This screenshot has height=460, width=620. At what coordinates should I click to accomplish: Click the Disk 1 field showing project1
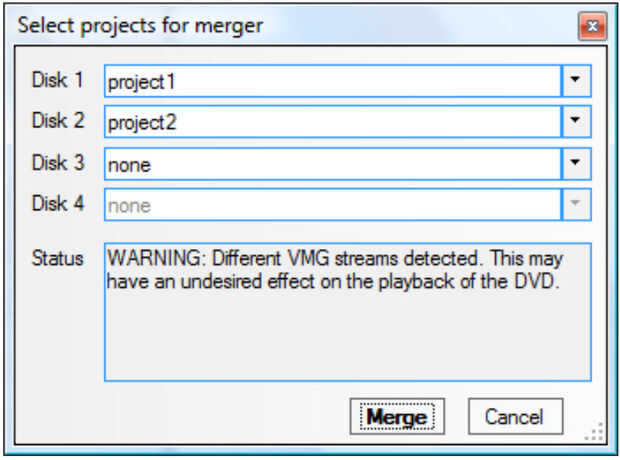tap(330, 81)
